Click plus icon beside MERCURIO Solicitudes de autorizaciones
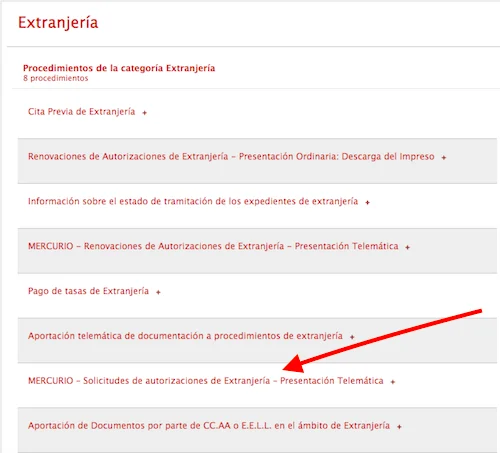This screenshot has height=453, width=500. click(x=393, y=382)
